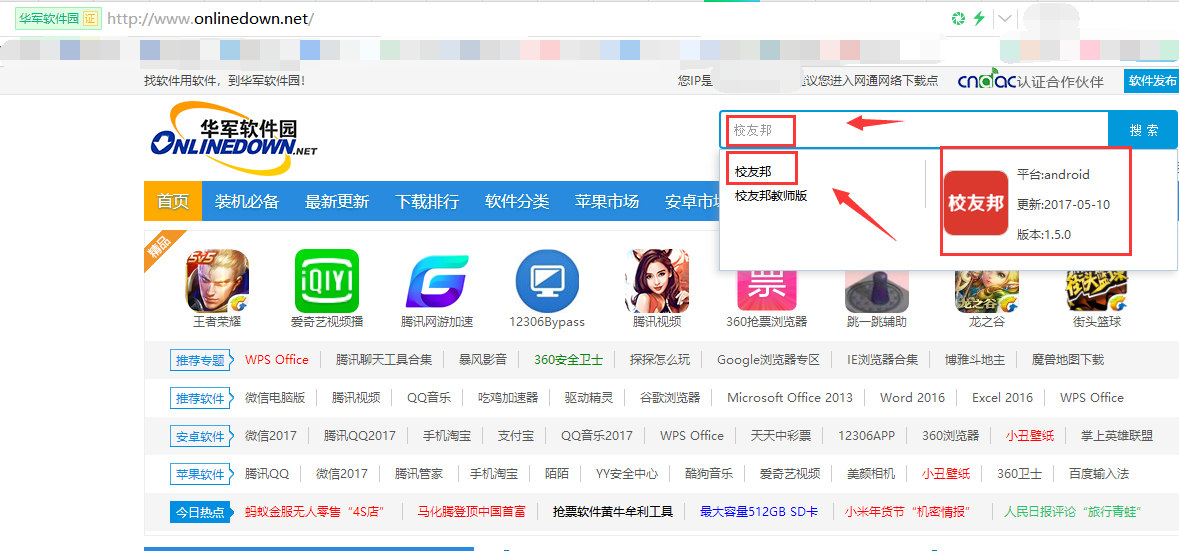Open the 装机必备 navigation tab
The height and width of the screenshot is (551, 1179).
[x=247, y=201]
